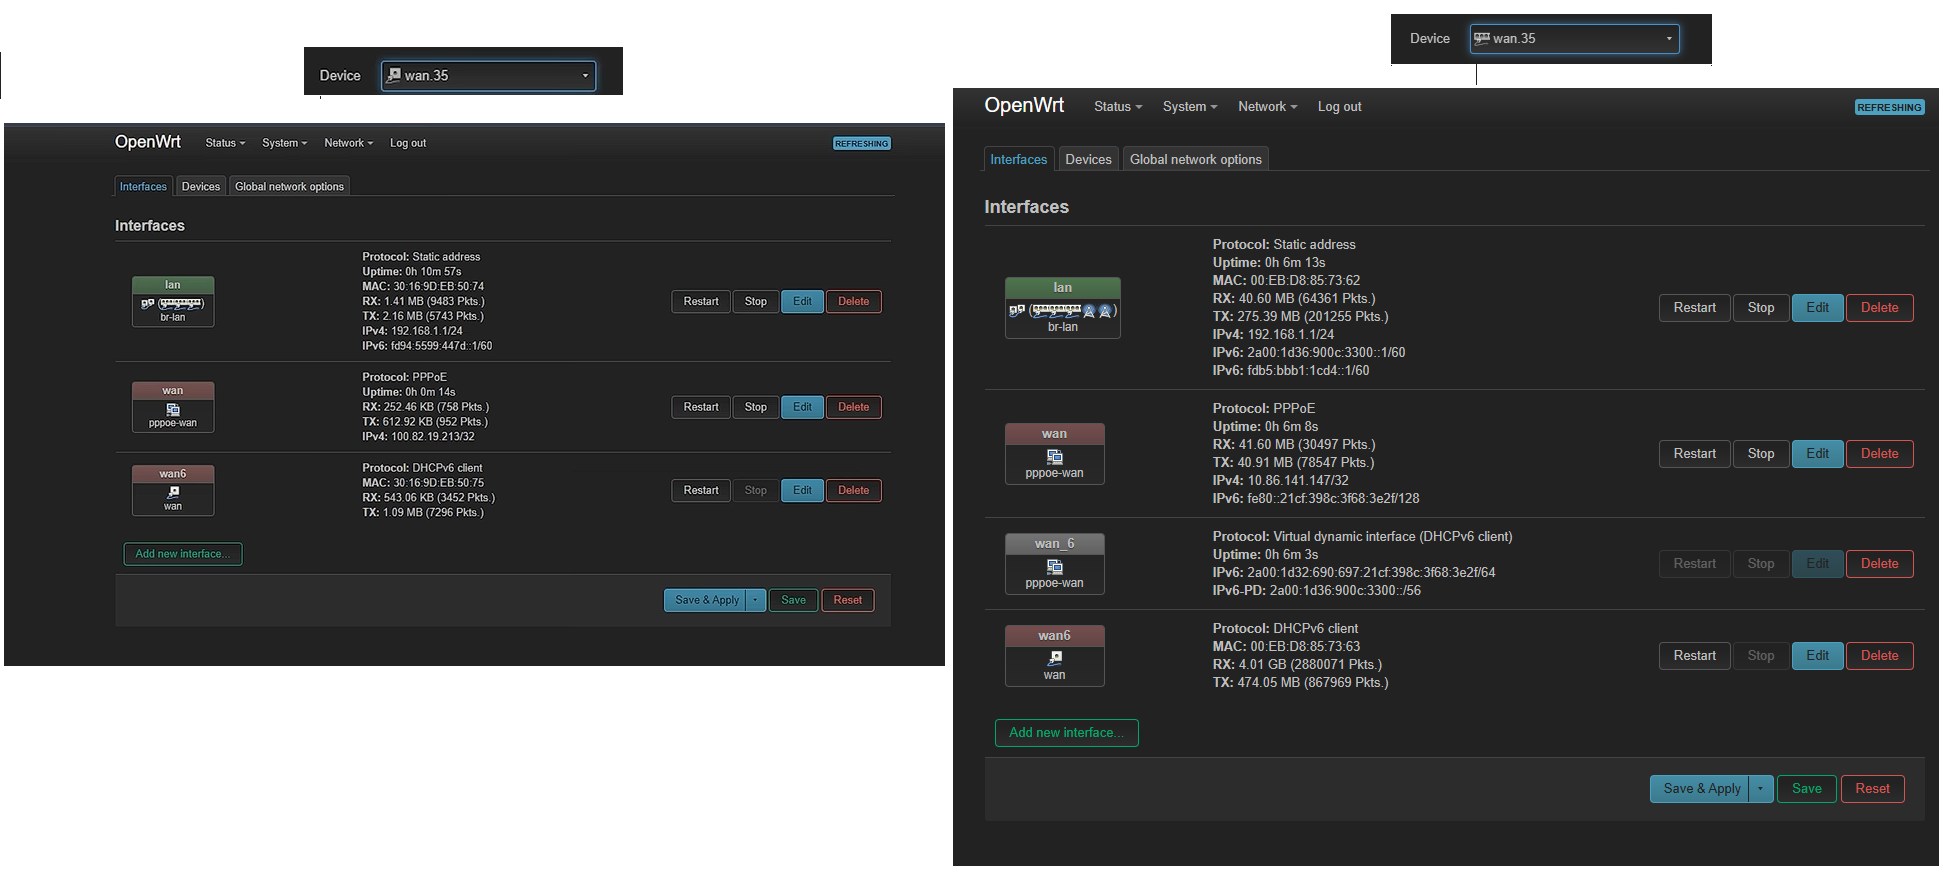Edit the lan interface in right panel

[1817, 308]
